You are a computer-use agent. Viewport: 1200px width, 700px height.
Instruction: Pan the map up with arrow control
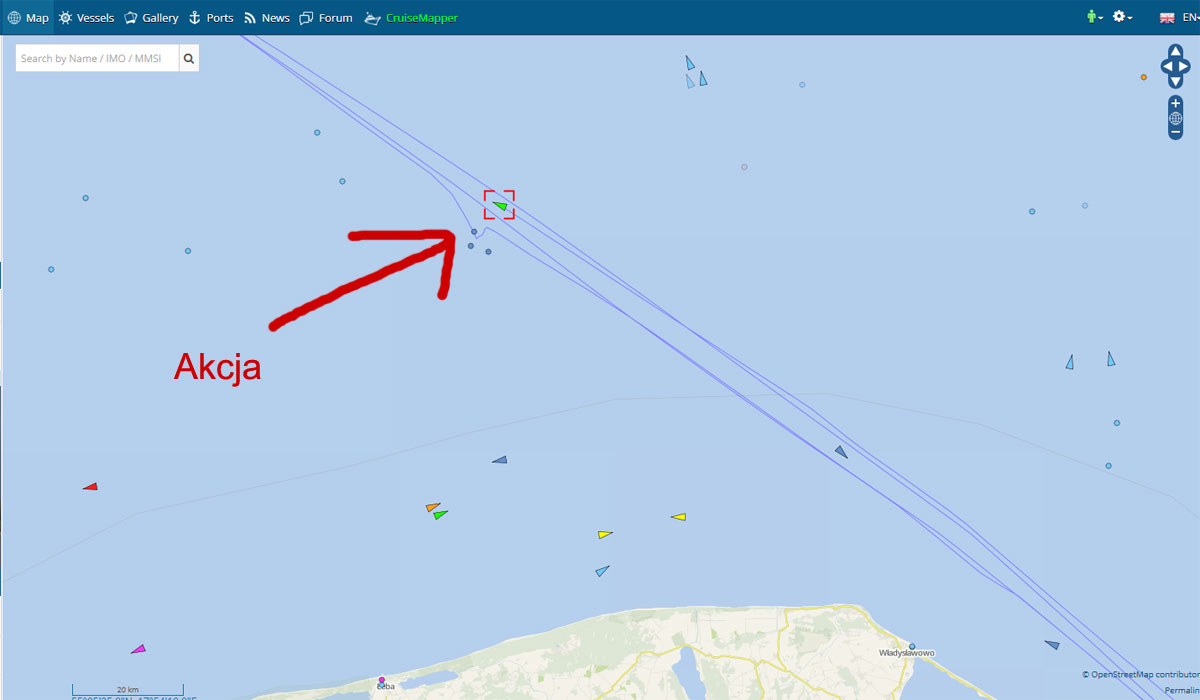[x=1175, y=51]
